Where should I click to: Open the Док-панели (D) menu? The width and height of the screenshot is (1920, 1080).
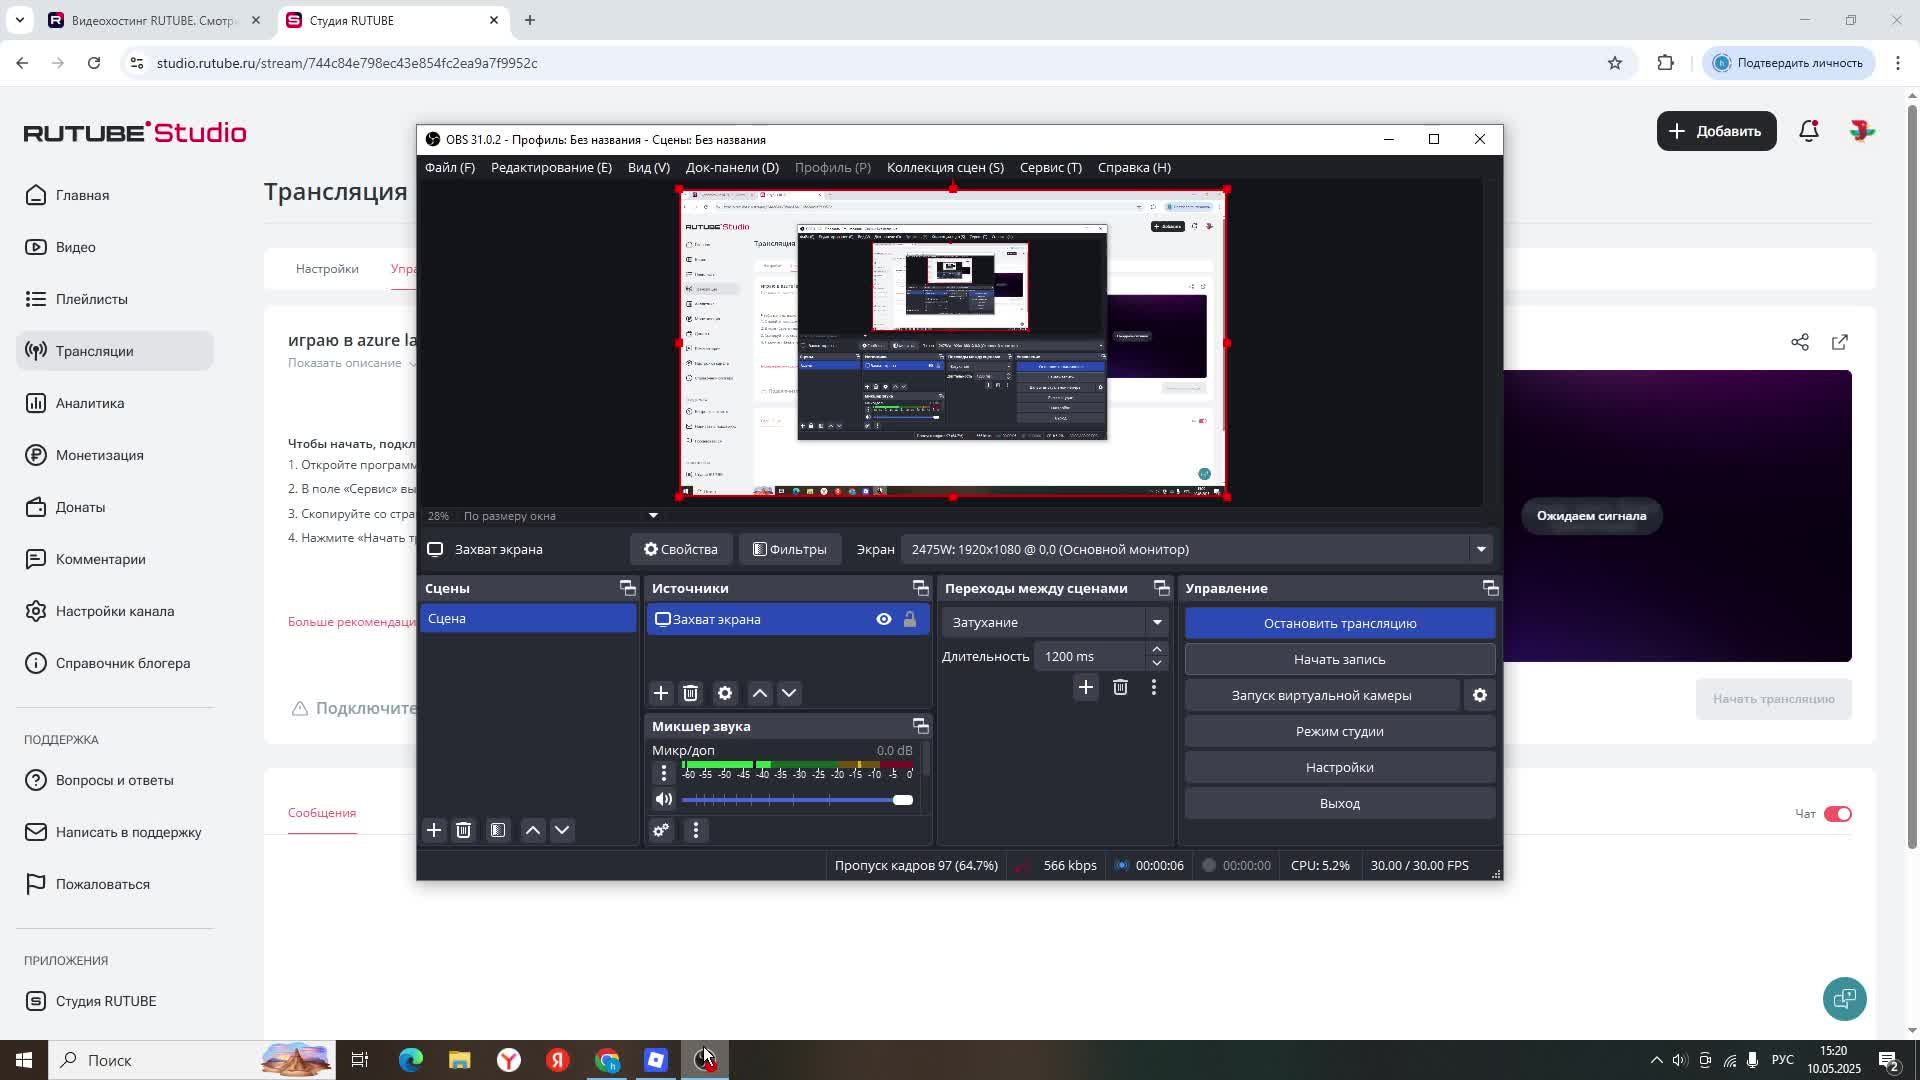point(731,167)
